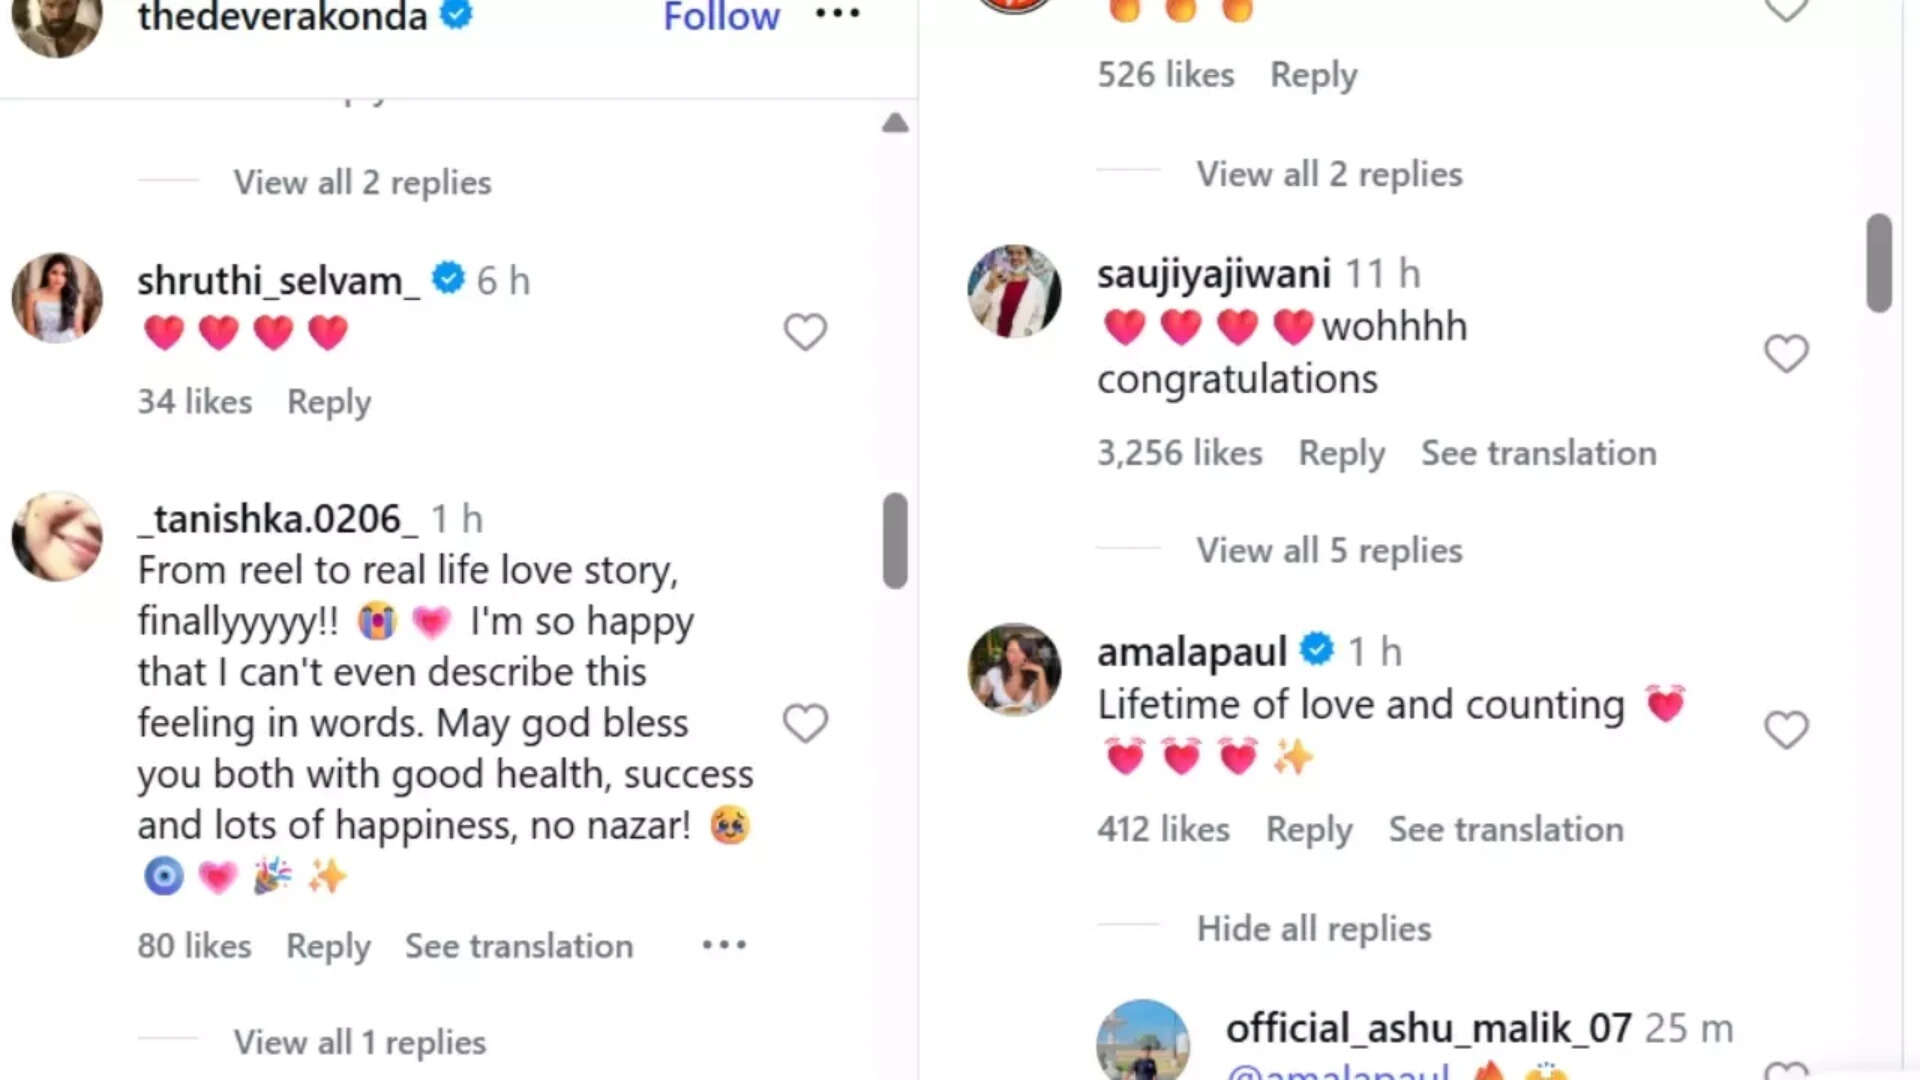This screenshot has width=1920, height=1080.
Task: Like saujiyajiwani's congratulations comment
Action: click(x=1786, y=354)
